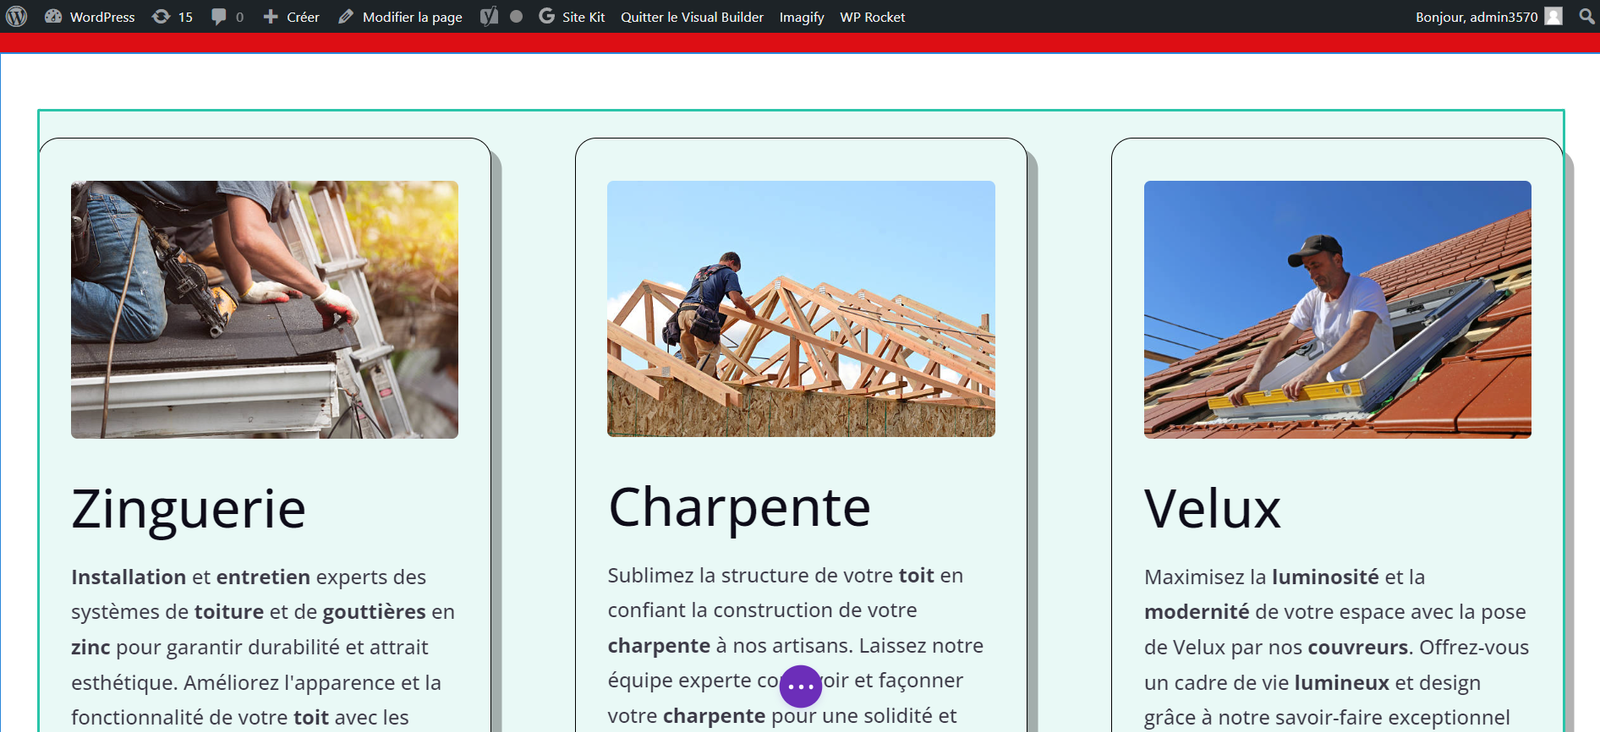The height and width of the screenshot is (732, 1600).
Task: Click the admin user avatar
Action: tap(1553, 17)
